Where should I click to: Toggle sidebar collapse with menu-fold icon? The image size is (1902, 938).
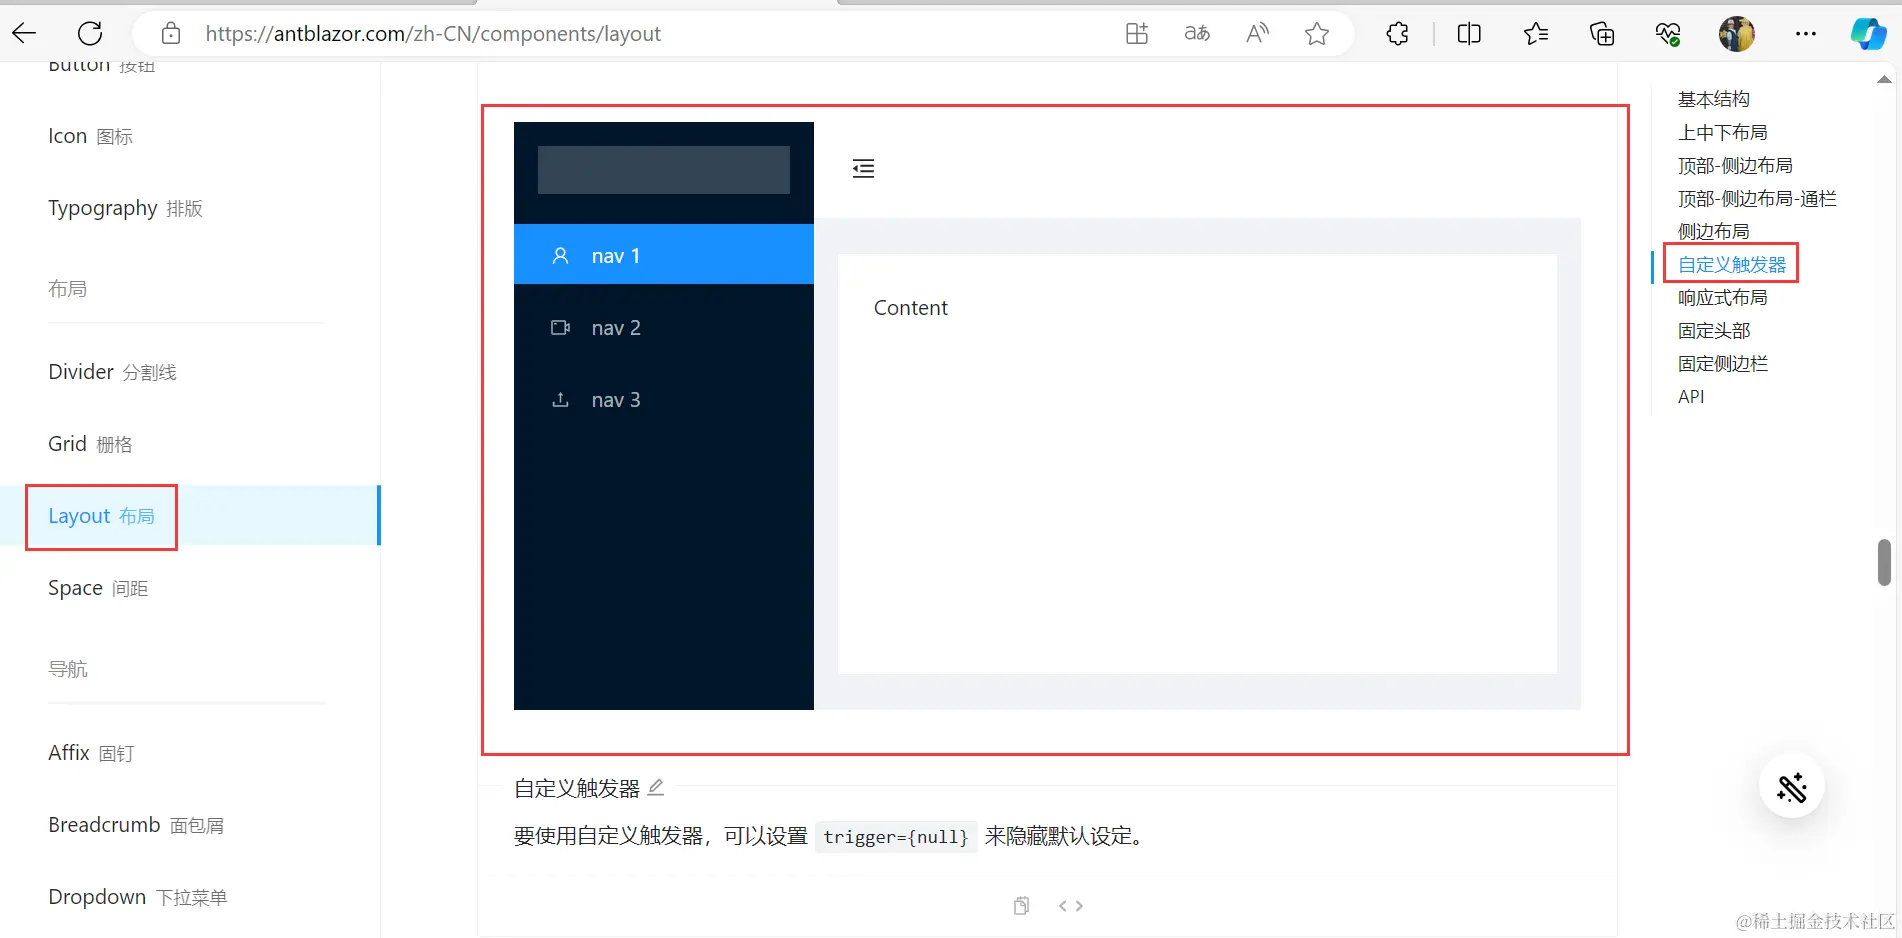point(863,168)
